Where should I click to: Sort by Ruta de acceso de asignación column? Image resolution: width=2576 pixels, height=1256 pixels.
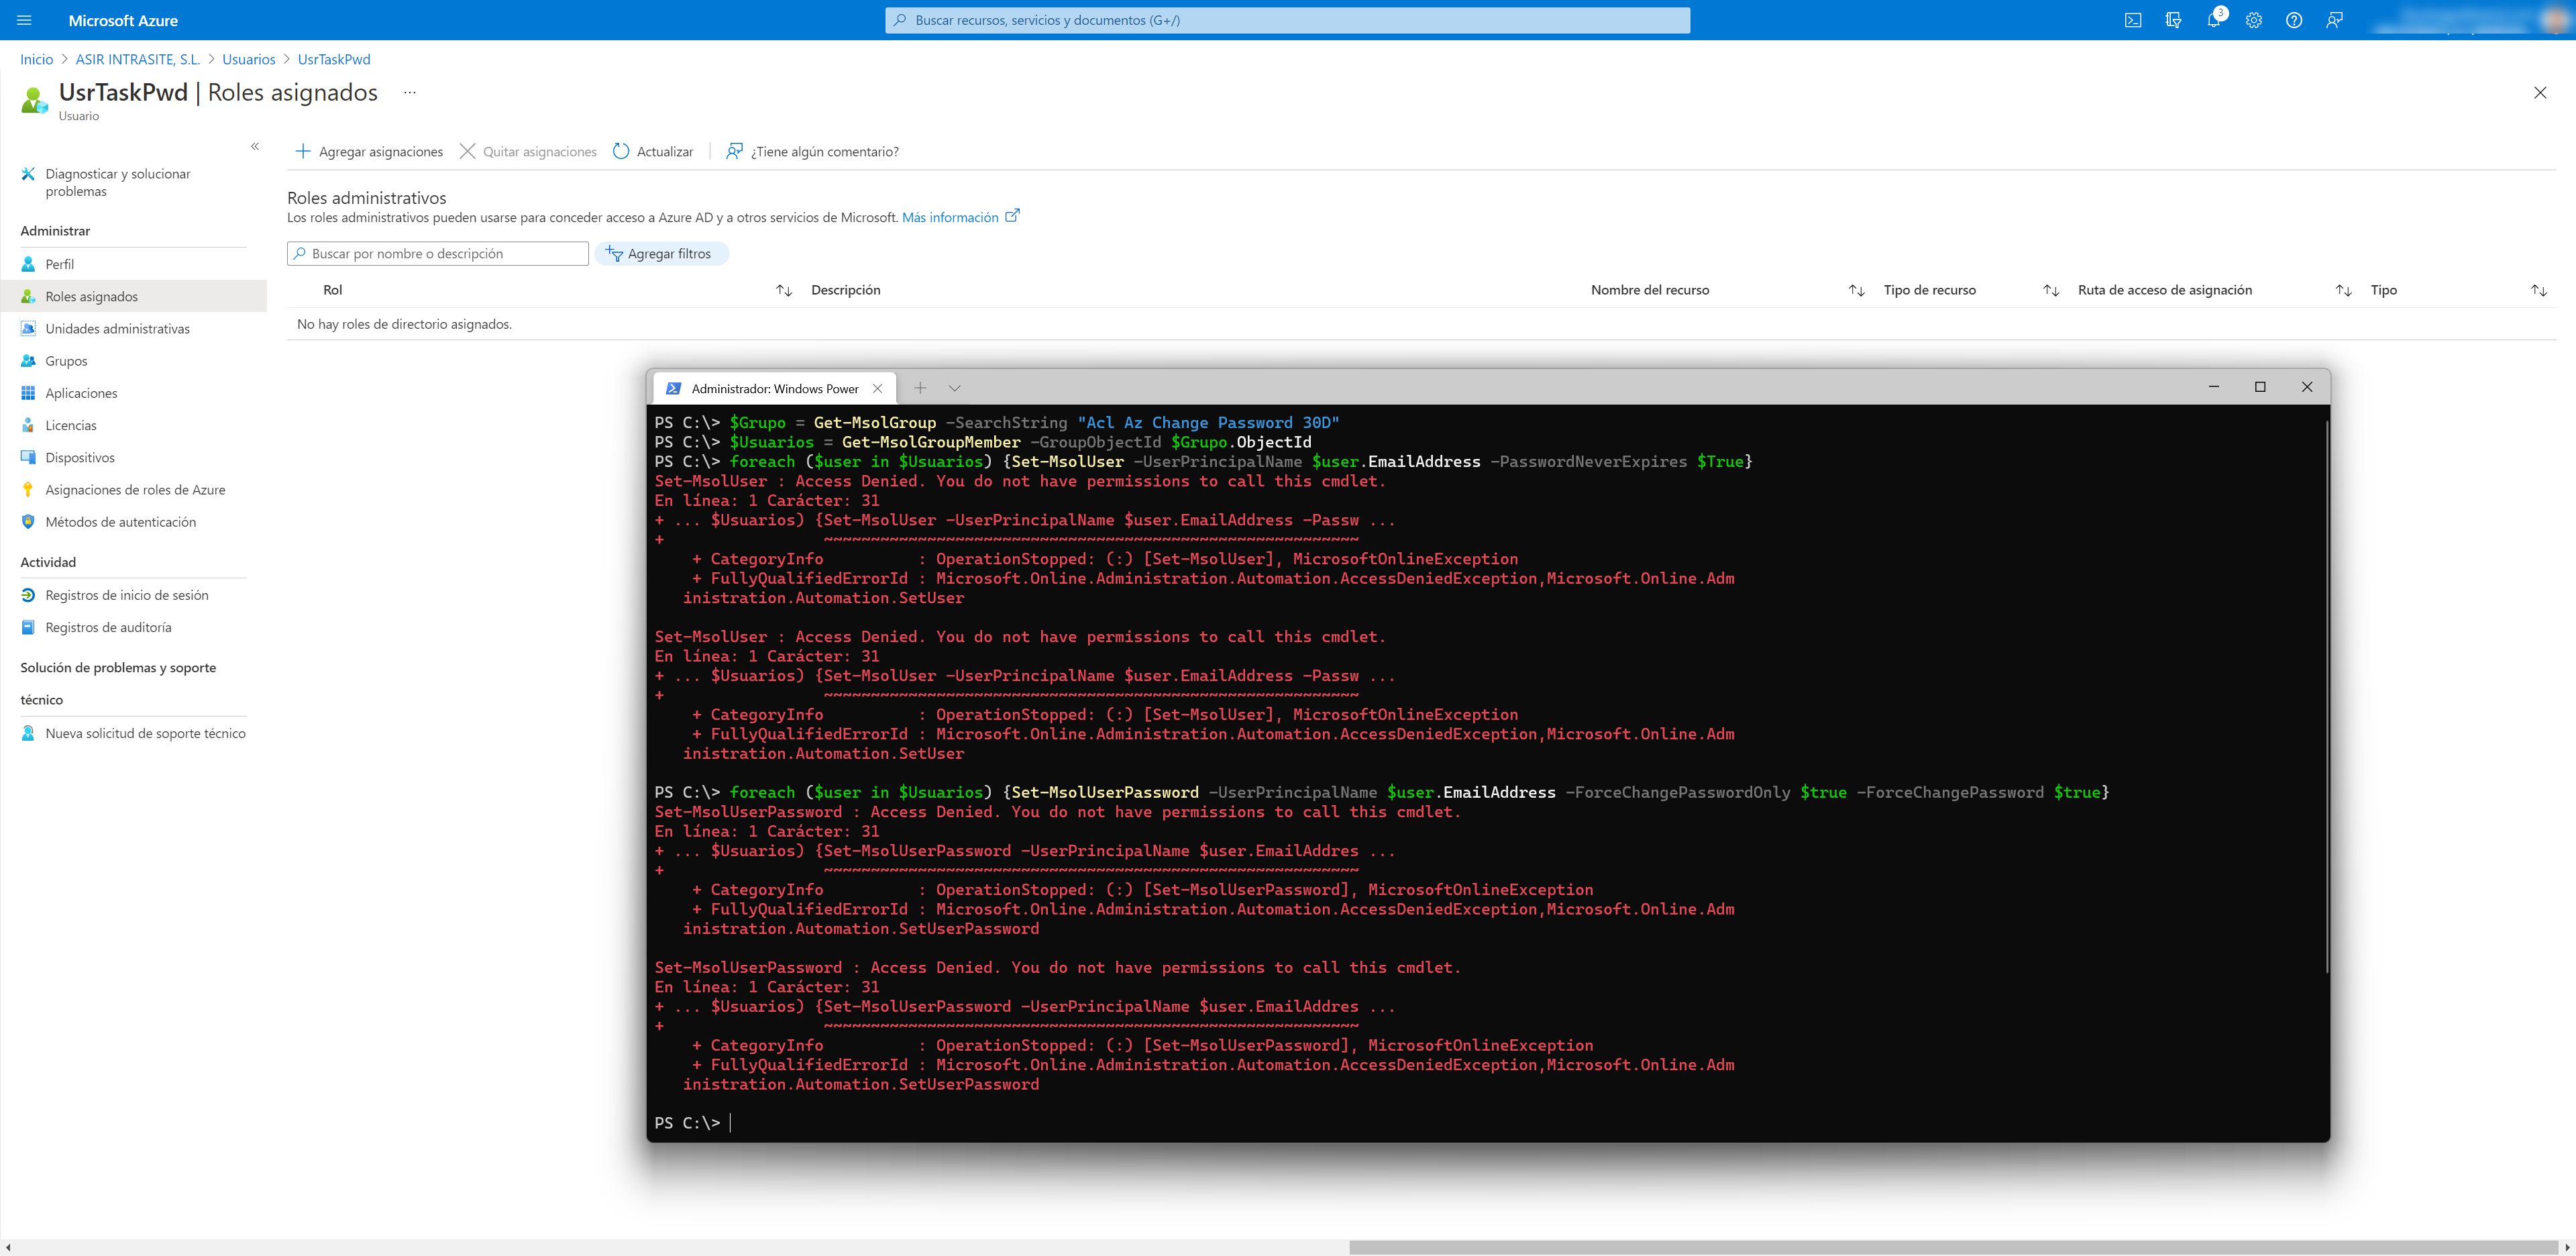[x=2343, y=290]
